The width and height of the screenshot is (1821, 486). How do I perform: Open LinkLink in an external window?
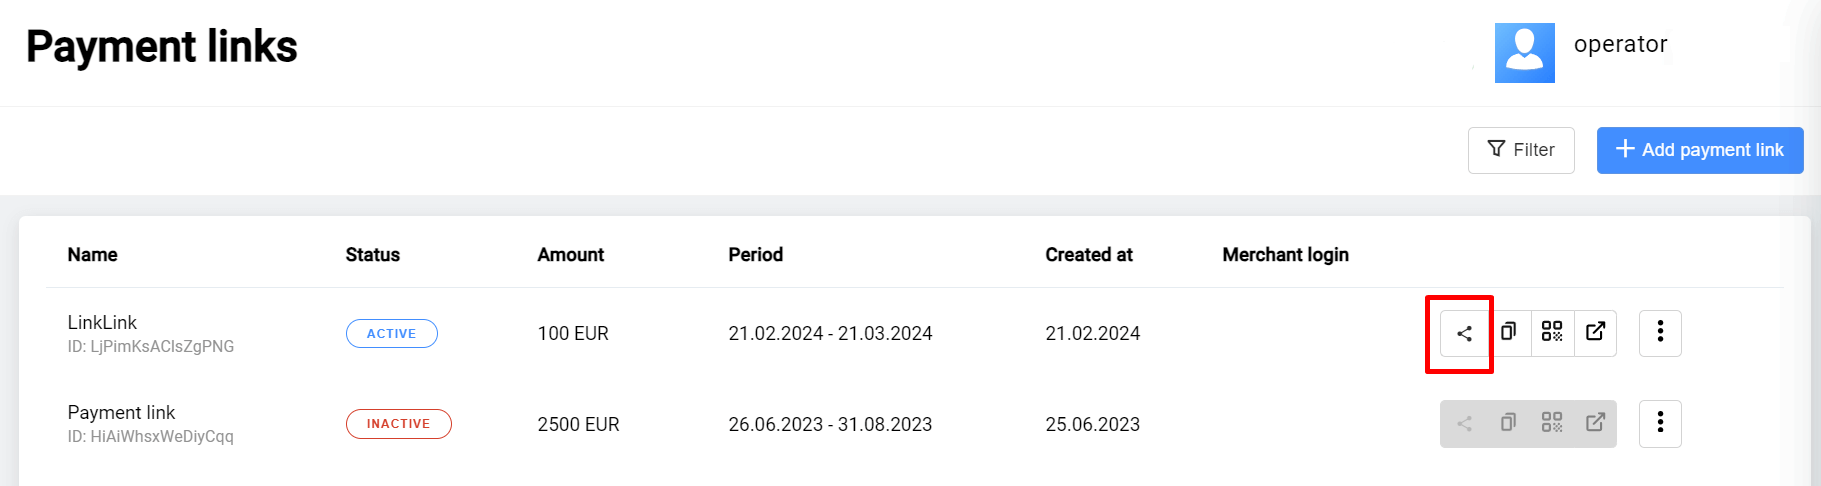click(x=1596, y=332)
